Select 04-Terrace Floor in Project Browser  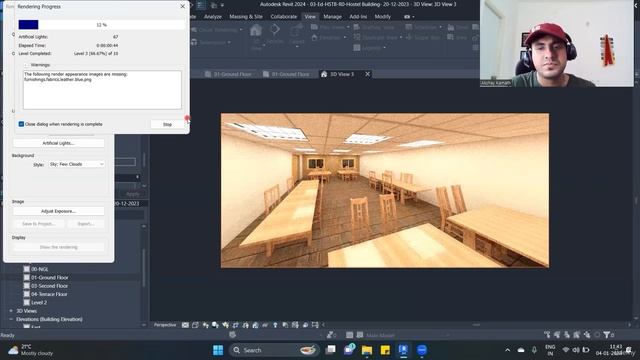tap(49, 294)
